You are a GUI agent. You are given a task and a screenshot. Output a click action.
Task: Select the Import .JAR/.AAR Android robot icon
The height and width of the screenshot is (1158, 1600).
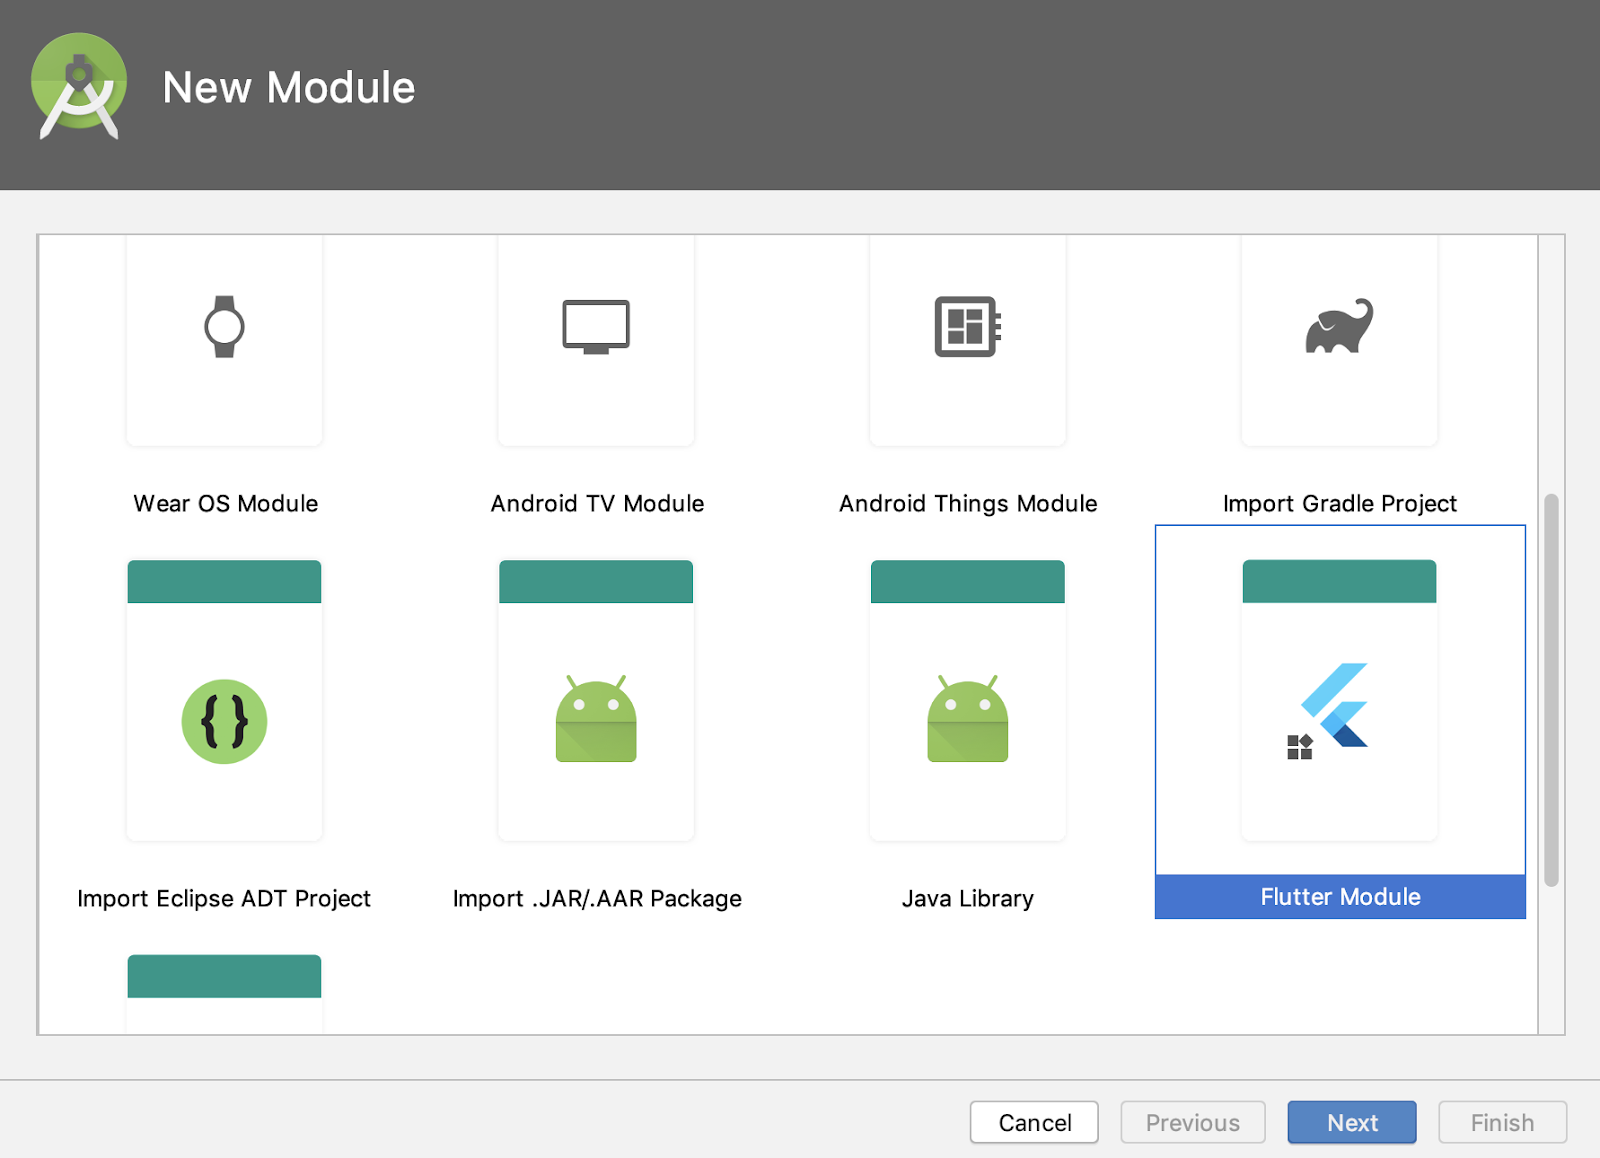coord(596,718)
